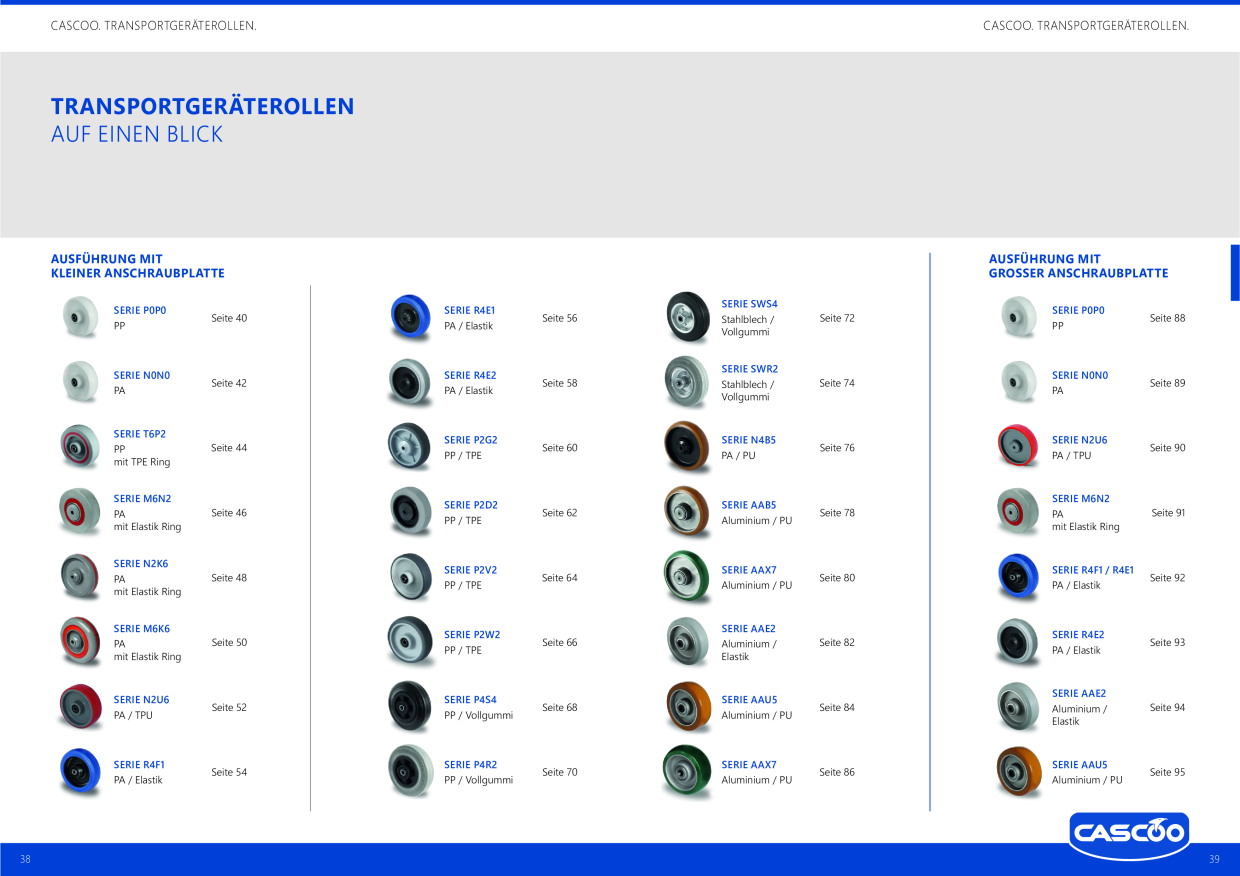Click the 'KLEINER ANSCHRAUBPLATTE' section heading

(138, 273)
